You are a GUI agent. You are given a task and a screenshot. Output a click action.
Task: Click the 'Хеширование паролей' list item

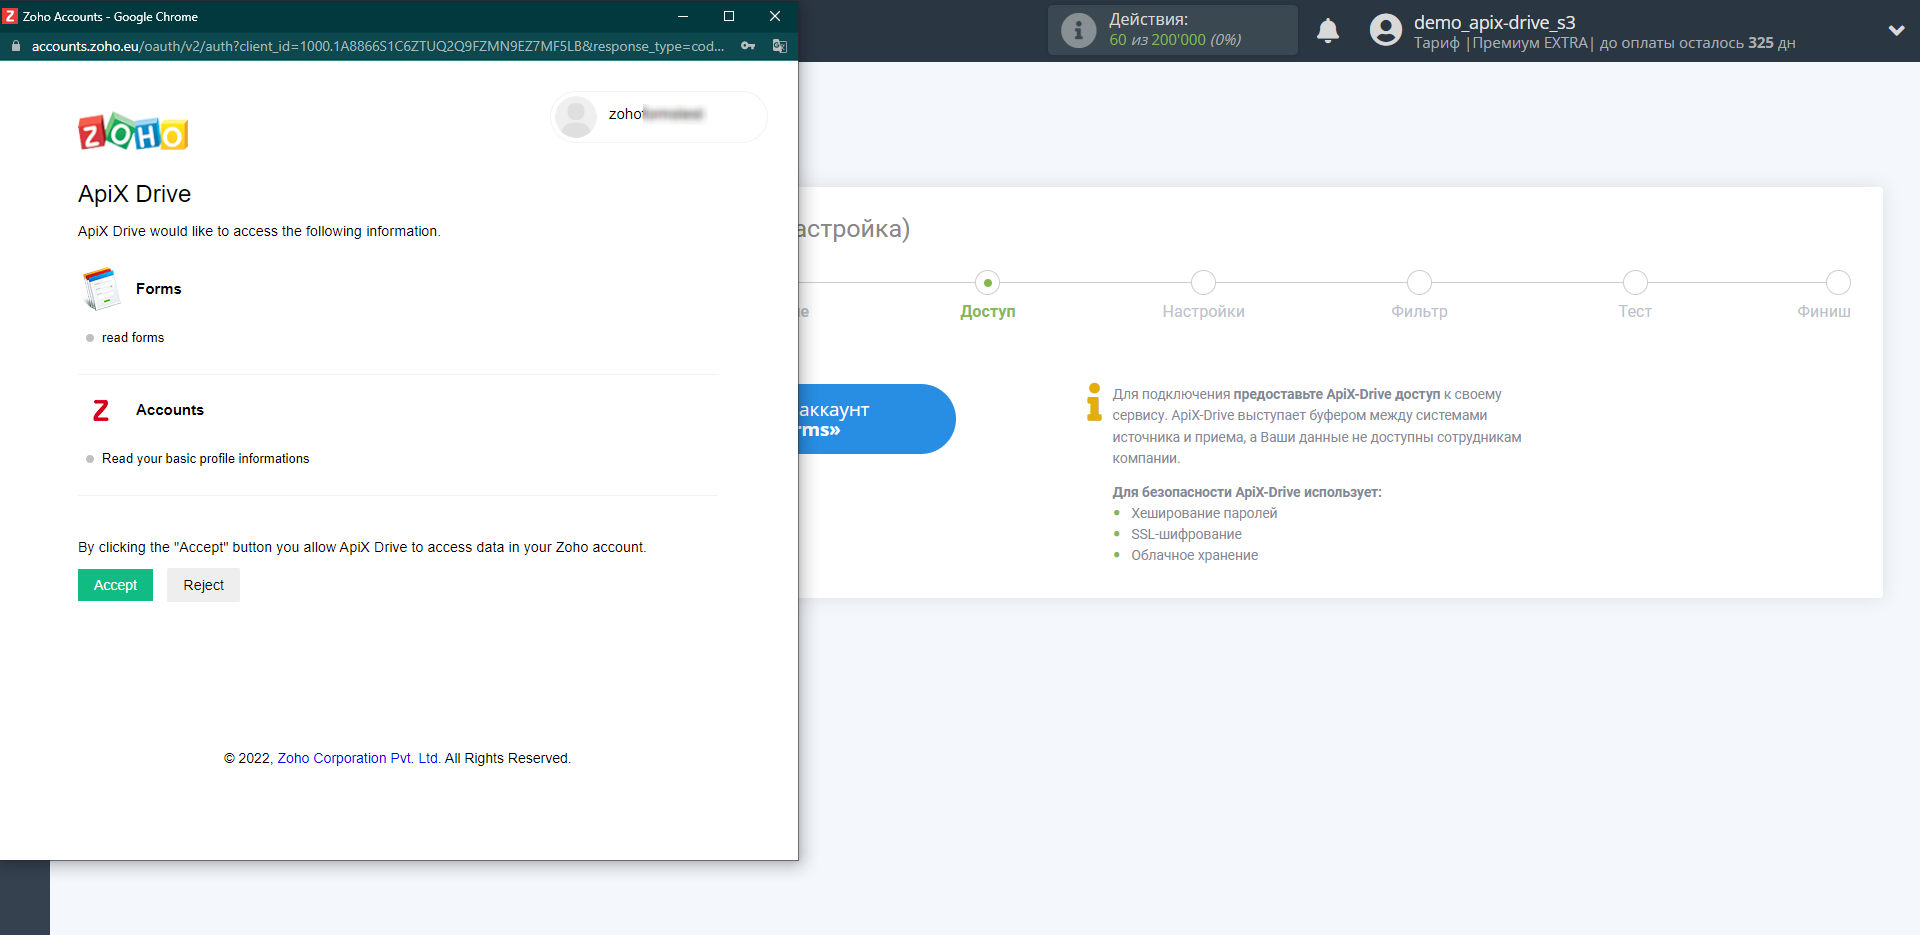click(1204, 513)
